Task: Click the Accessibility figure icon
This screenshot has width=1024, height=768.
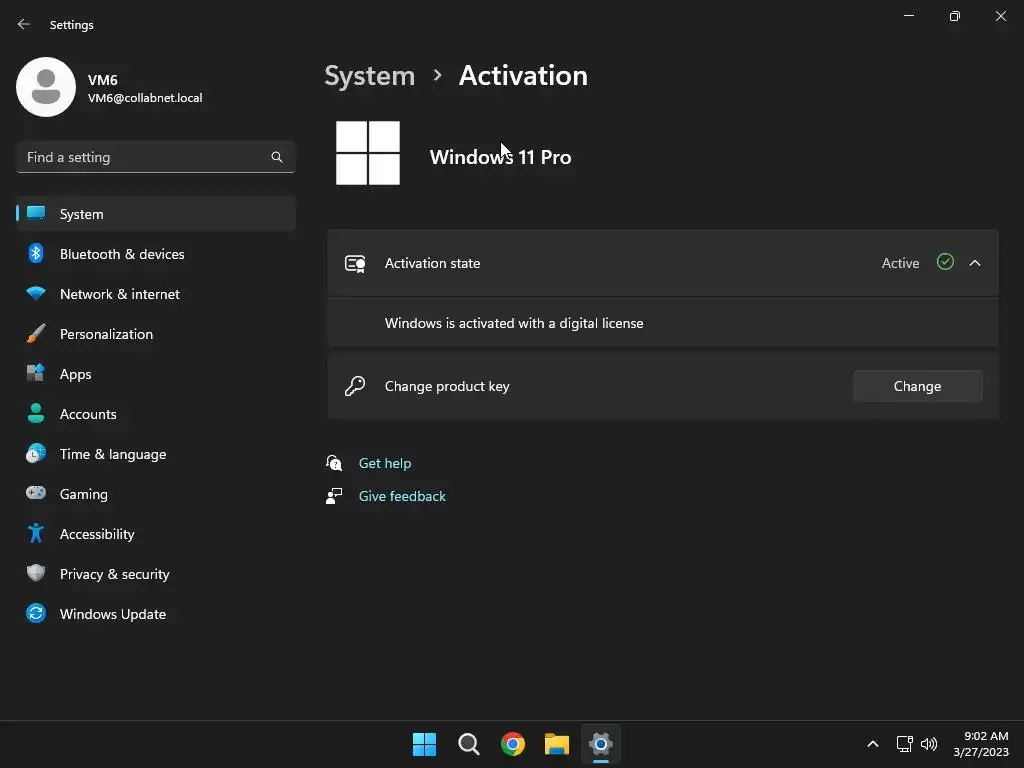Action: tap(36, 534)
